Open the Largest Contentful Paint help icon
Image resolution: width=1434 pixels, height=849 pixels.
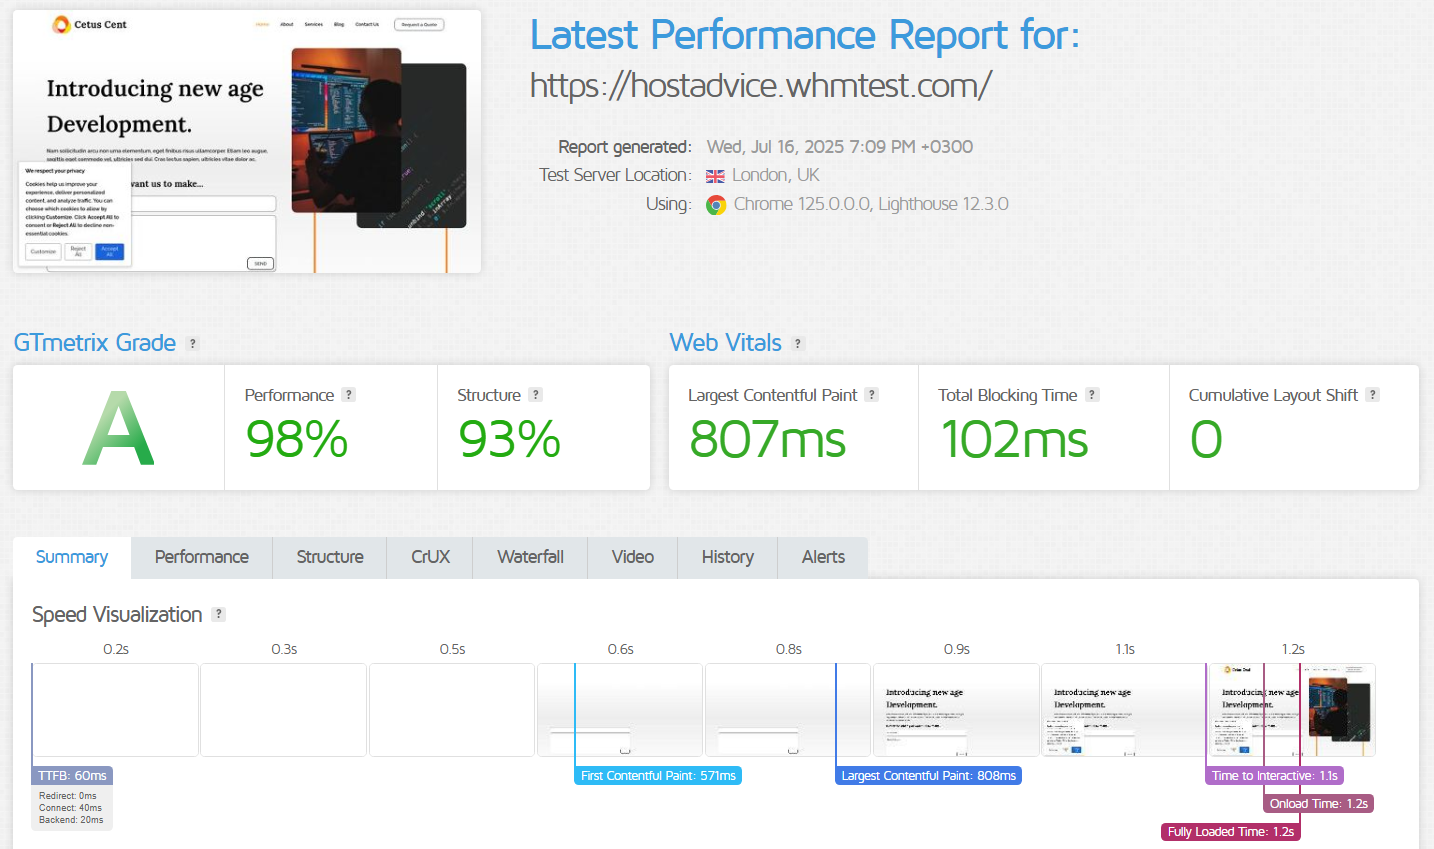[x=870, y=394]
